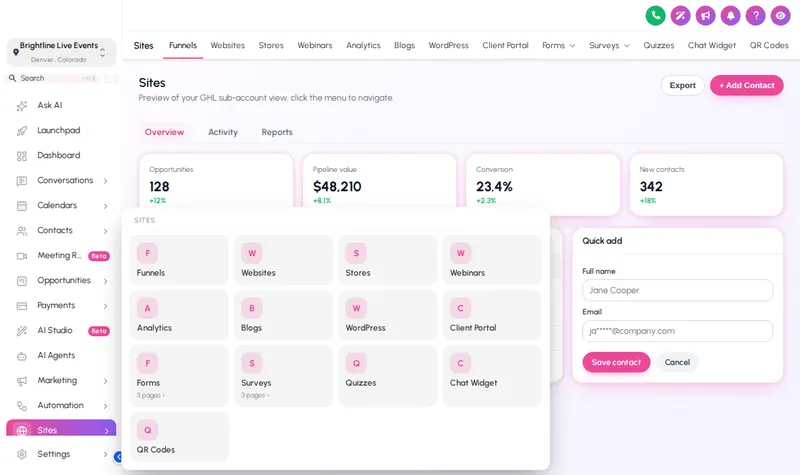The height and width of the screenshot is (475, 800).
Task: Click the AI Agents robot icon
Action: click(x=22, y=356)
